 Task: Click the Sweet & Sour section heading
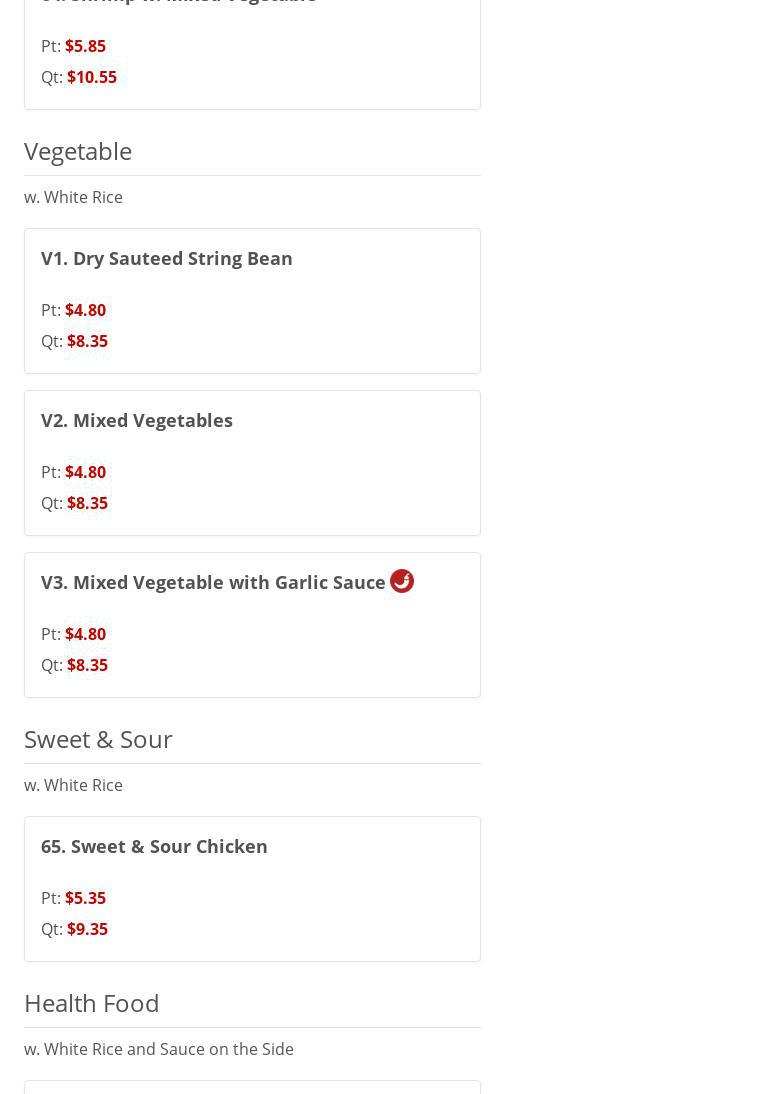click(x=98, y=739)
